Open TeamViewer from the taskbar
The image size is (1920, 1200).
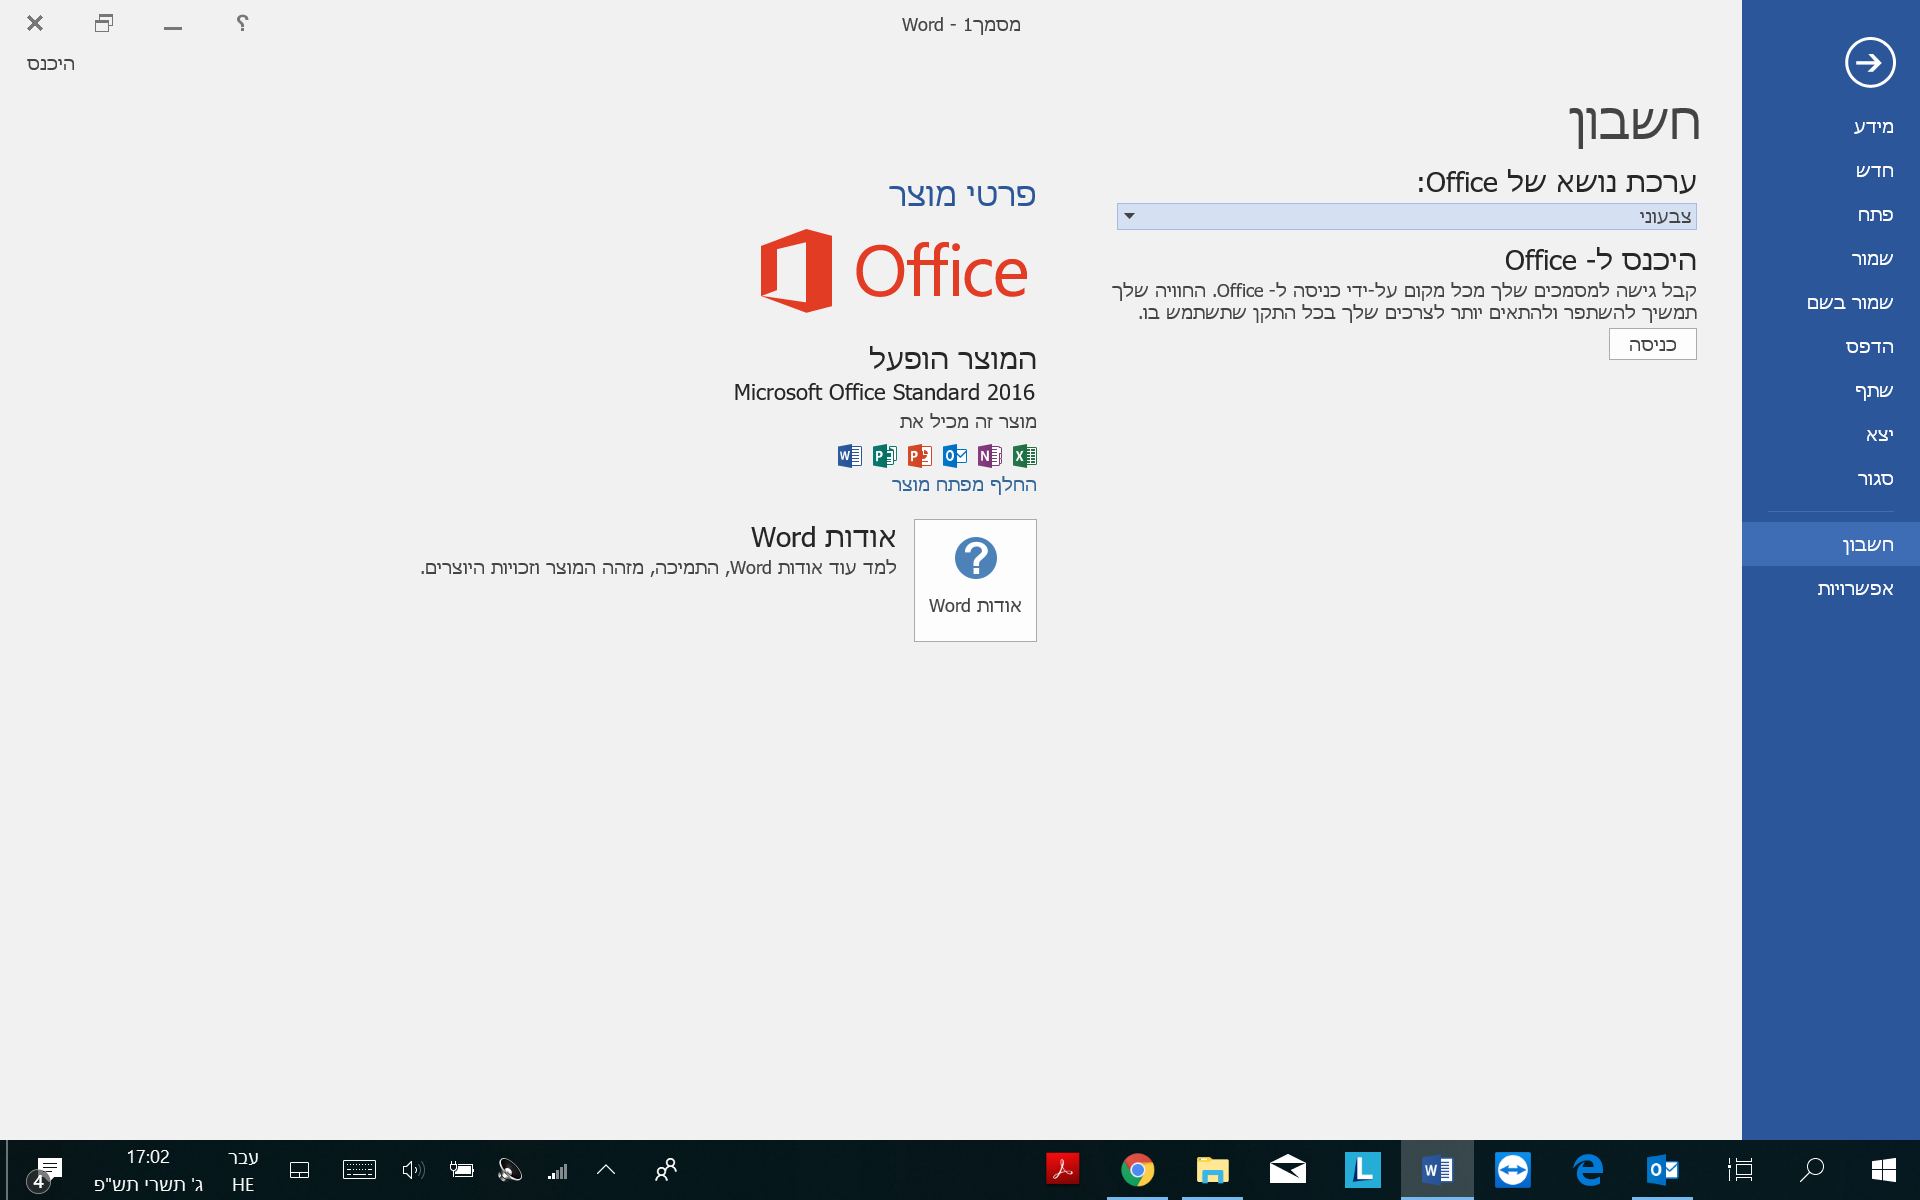click(x=1512, y=1169)
